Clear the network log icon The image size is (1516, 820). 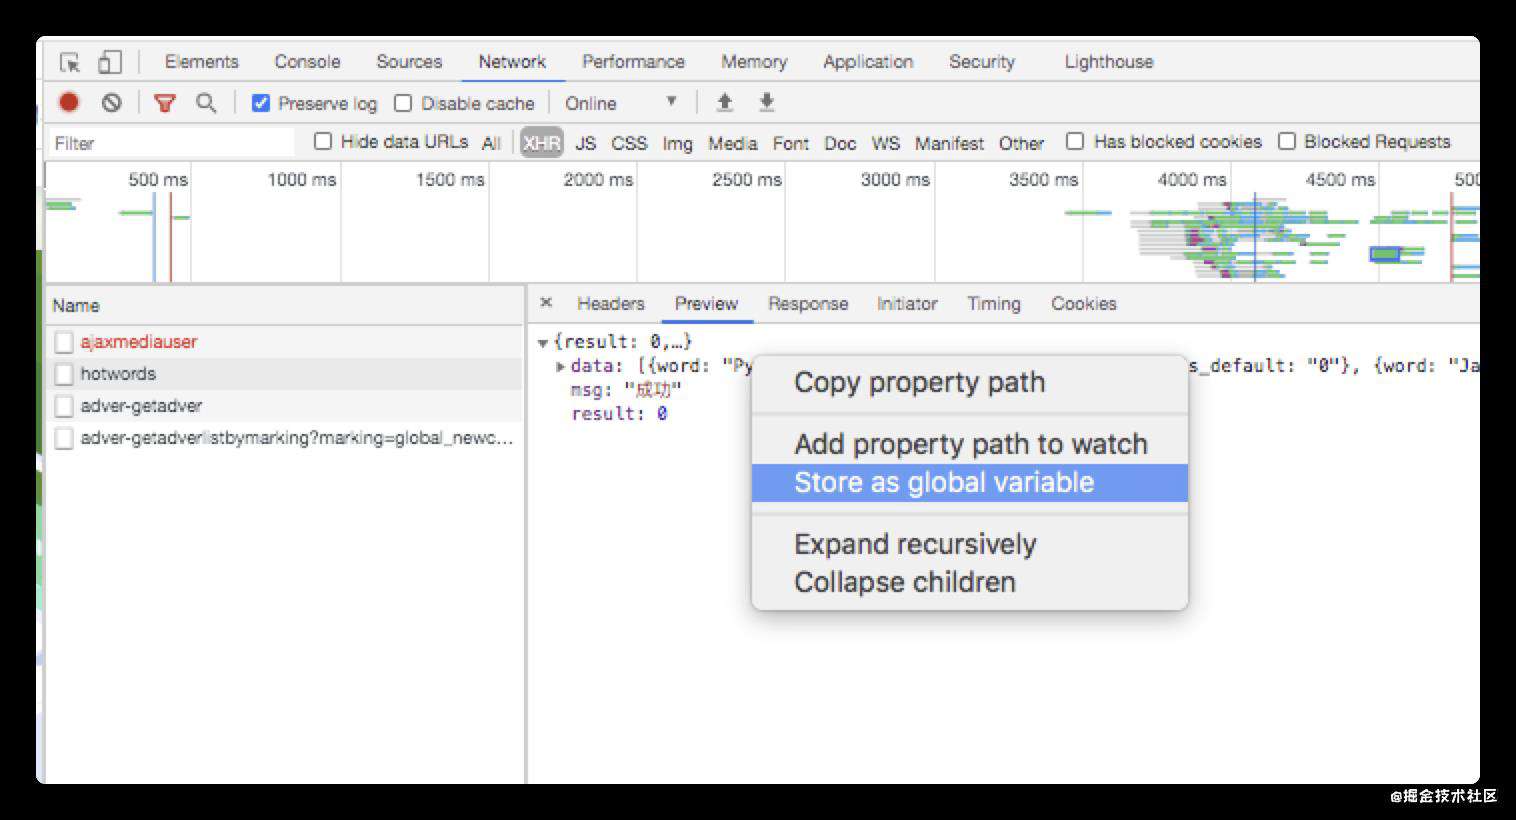(x=111, y=102)
